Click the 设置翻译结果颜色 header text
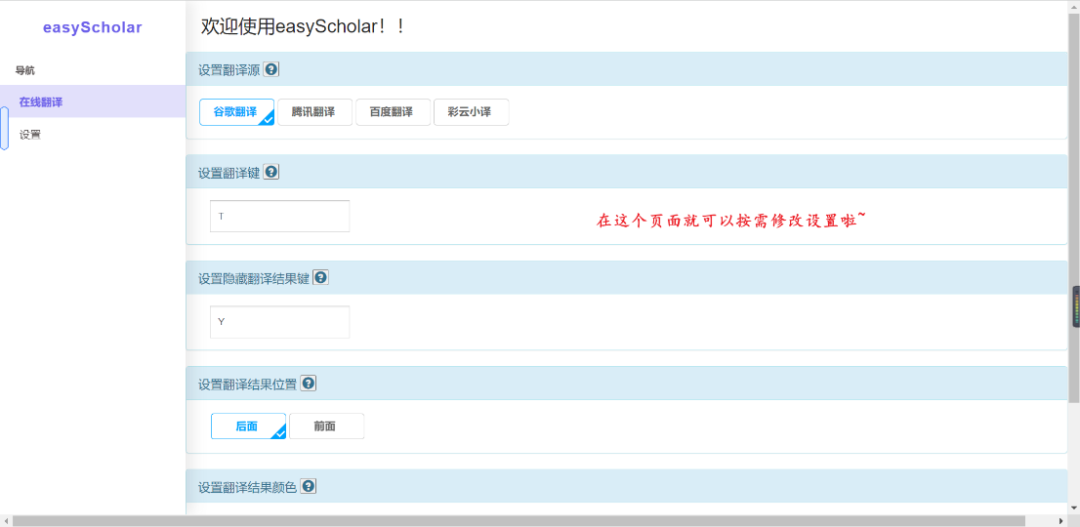This screenshot has width=1080, height=527. point(248,486)
